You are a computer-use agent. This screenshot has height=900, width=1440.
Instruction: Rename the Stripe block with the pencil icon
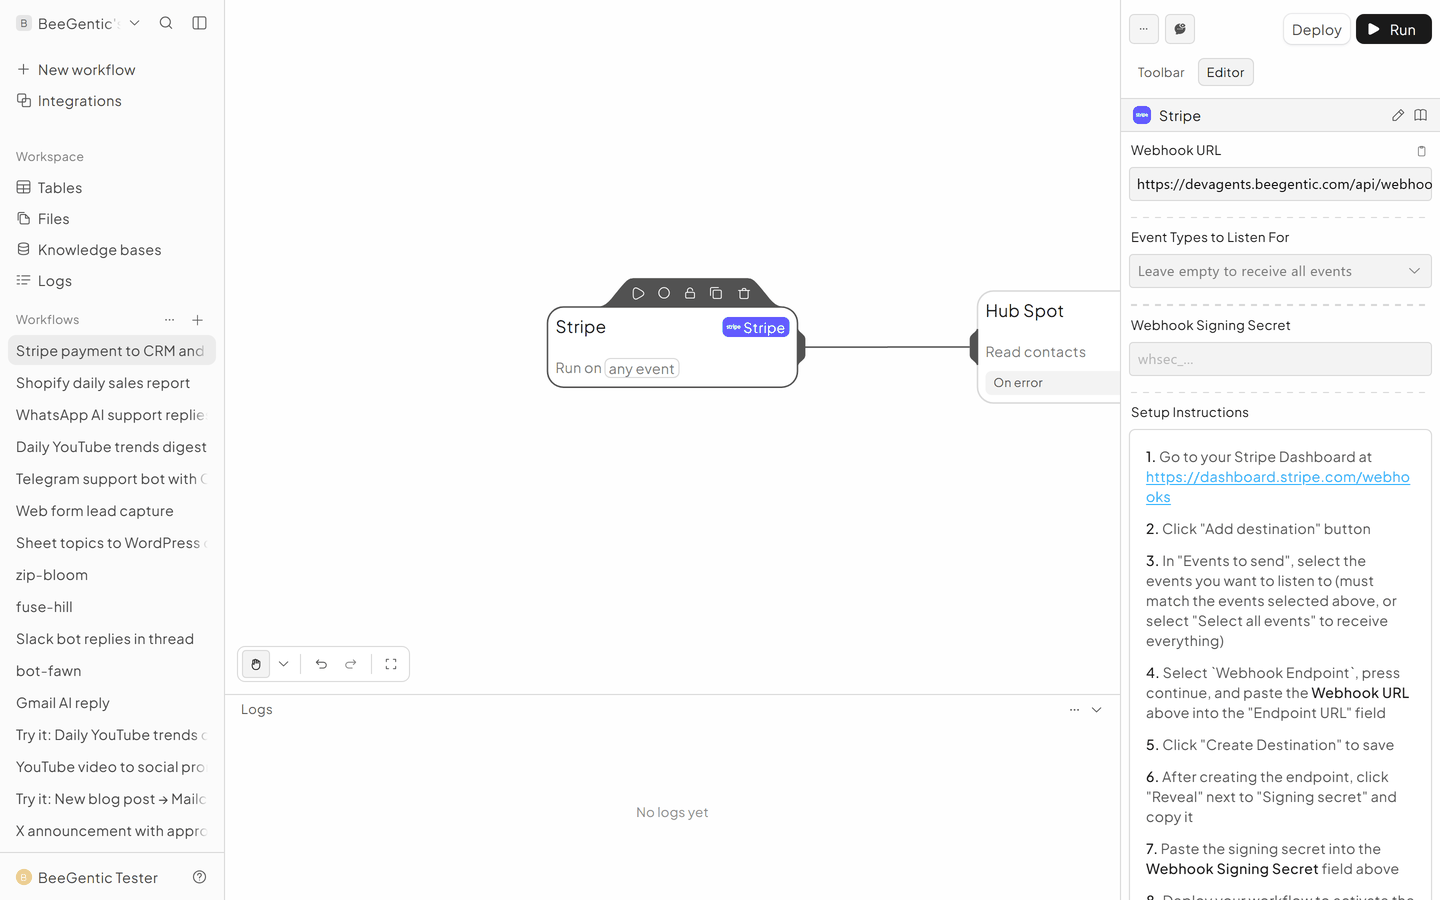click(1398, 115)
